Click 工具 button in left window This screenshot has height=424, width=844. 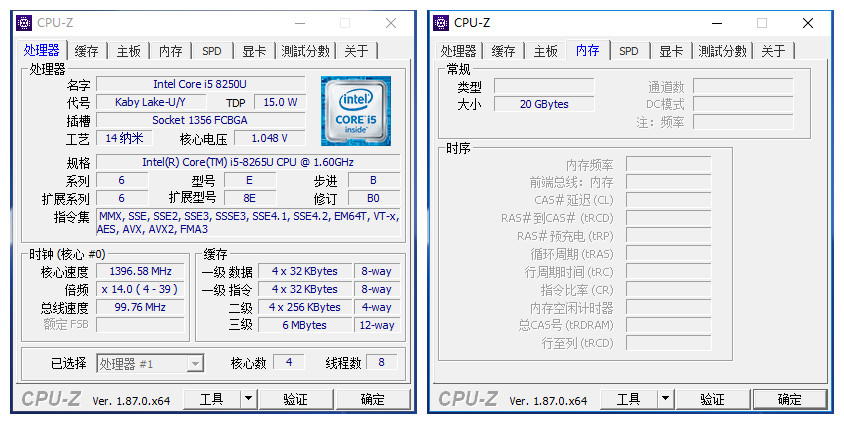pyautogui.click(x=212, y=399)
